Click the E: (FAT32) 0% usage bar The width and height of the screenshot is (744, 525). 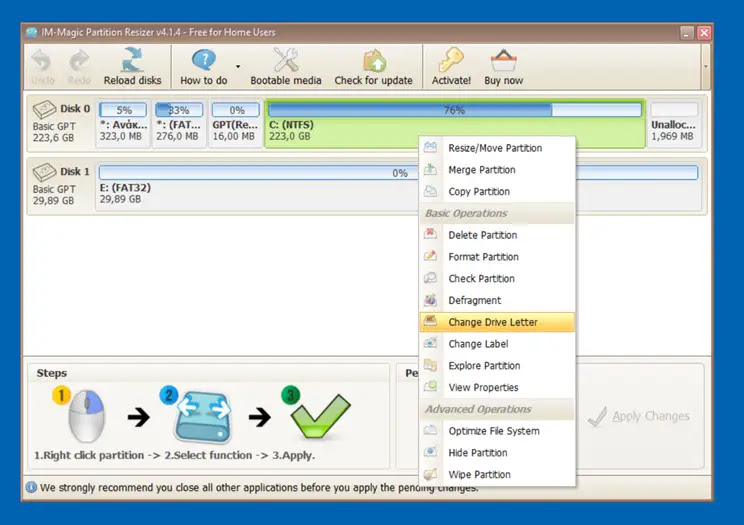399,172
